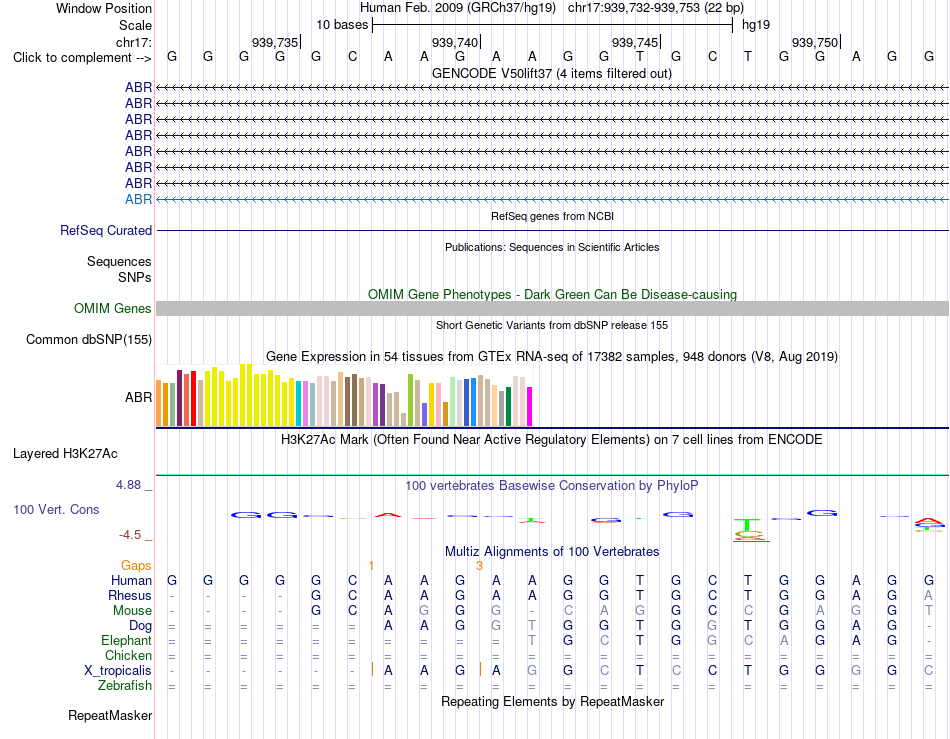Screen dimensions: 950x739
Task: Click the SNPs track label
Action: (135, 277)
